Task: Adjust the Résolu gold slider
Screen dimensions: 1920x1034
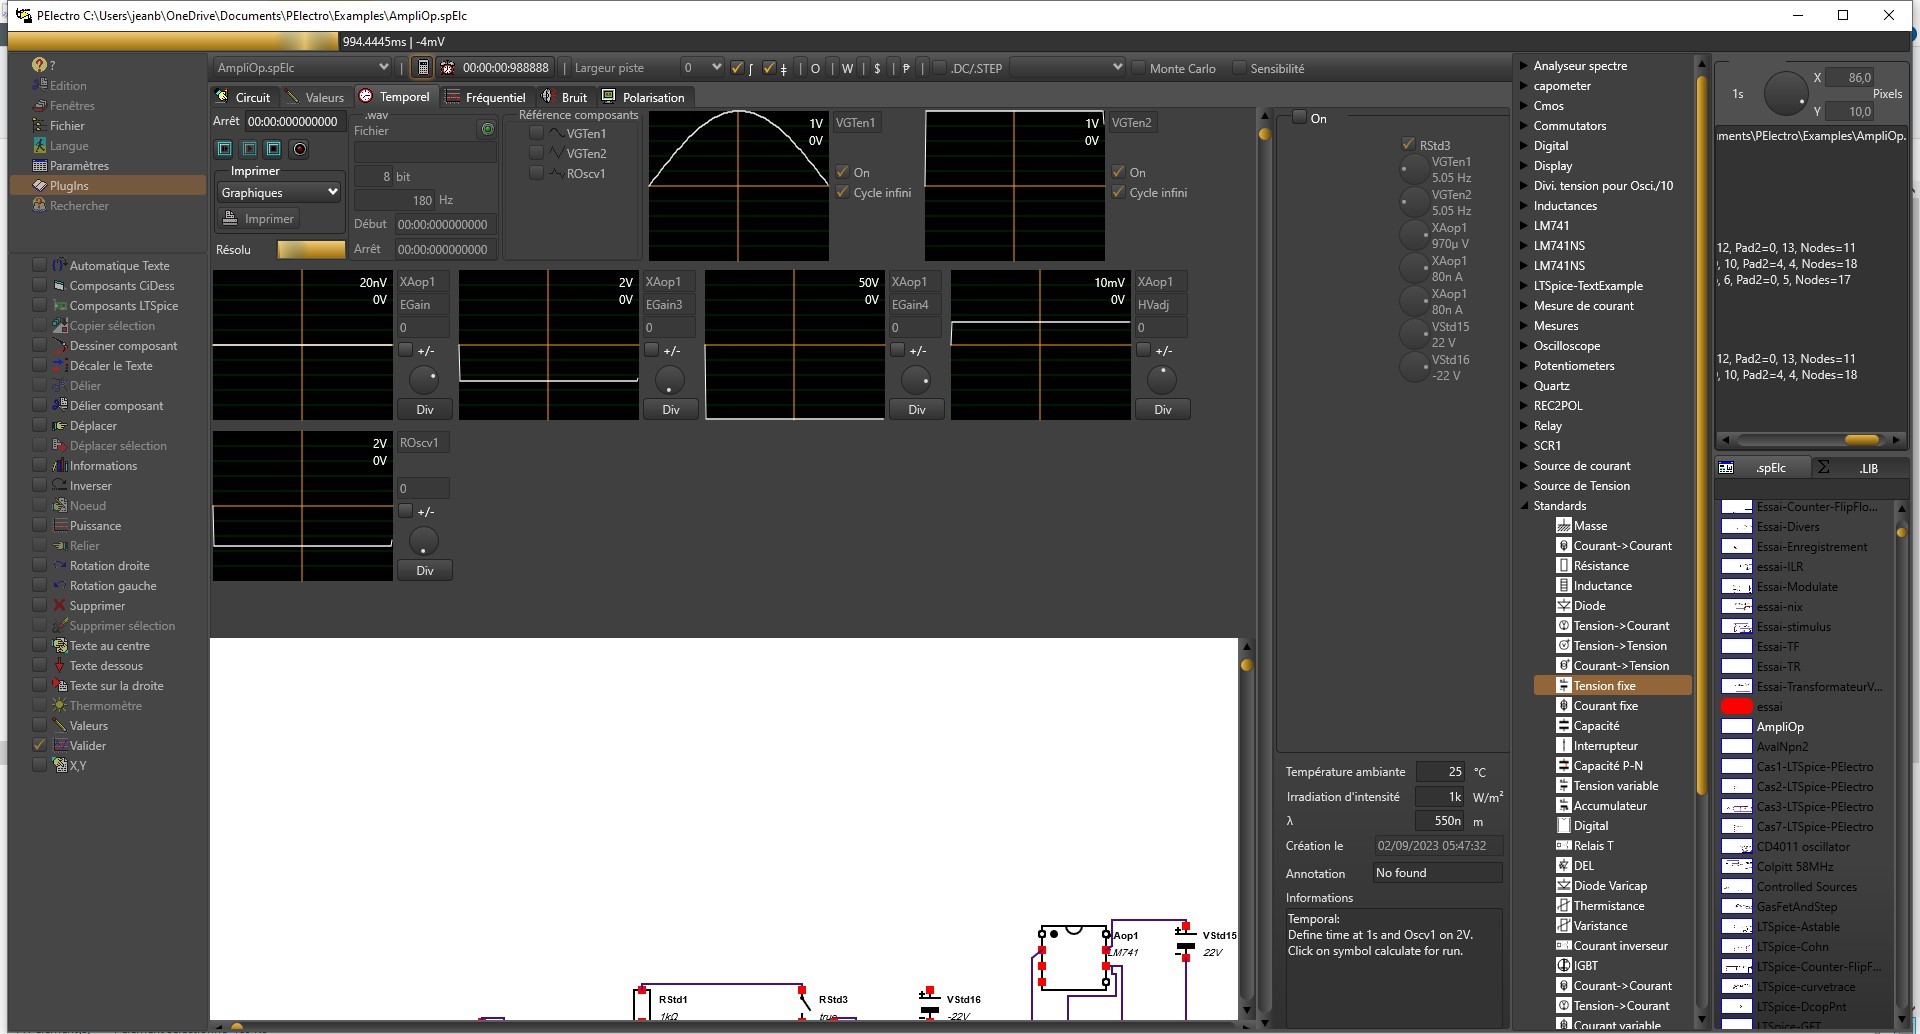Action: pyautogui.click(x=311, y=250)
